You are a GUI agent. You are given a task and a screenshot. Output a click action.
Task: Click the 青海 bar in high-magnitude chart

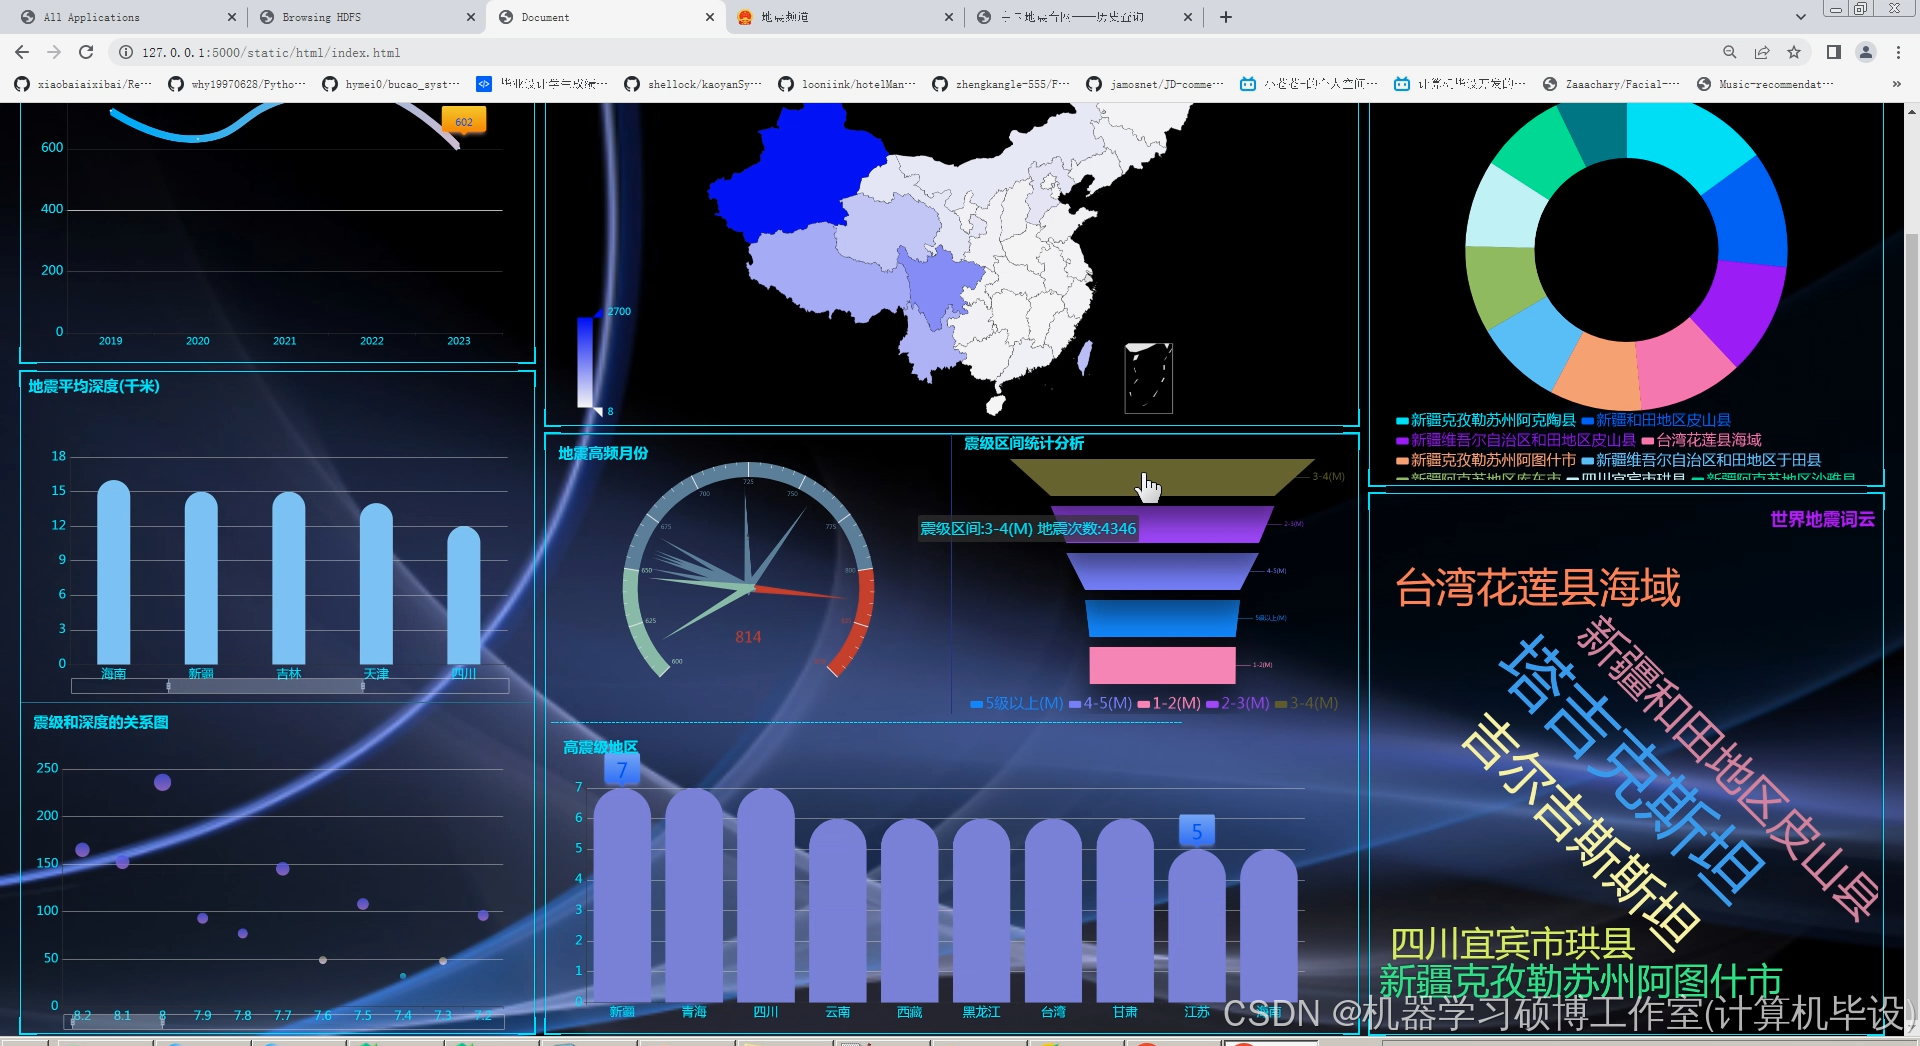(694, 895)
